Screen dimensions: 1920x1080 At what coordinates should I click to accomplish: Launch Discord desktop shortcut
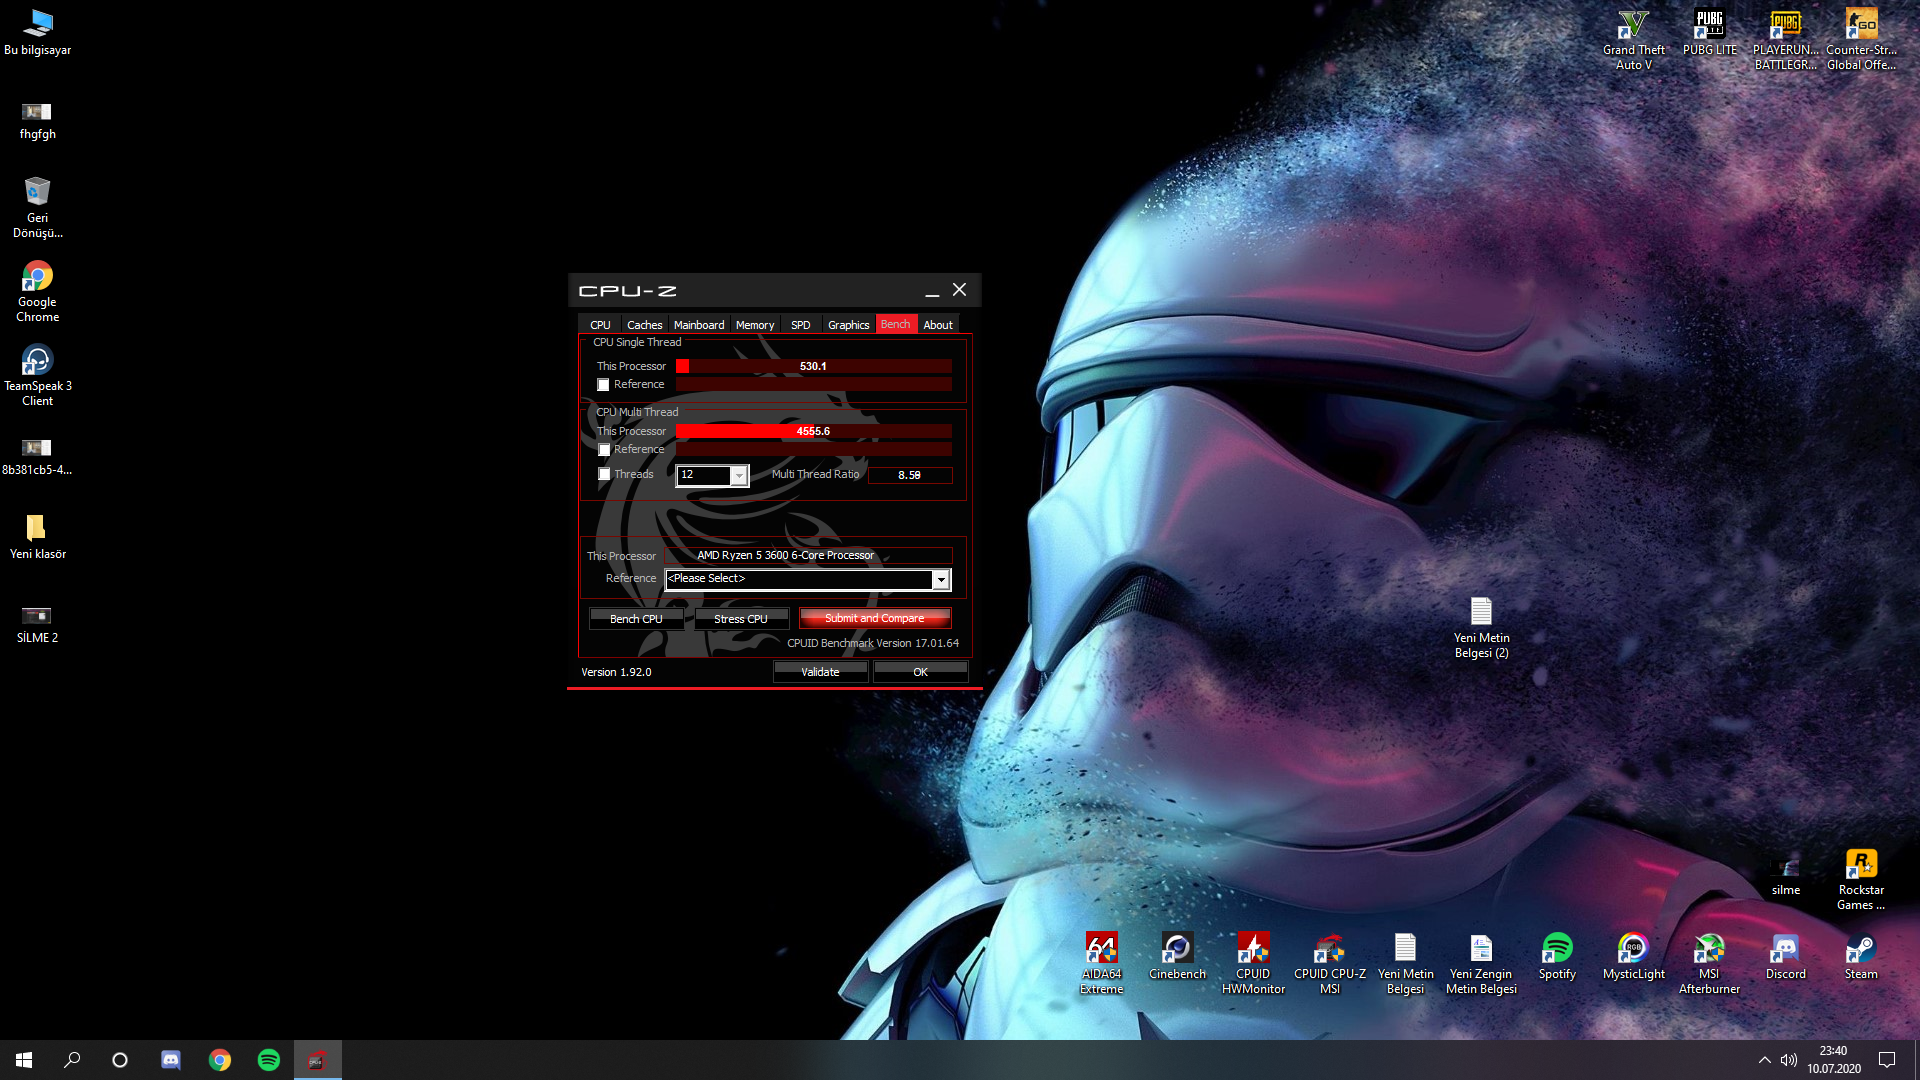click(x=1785, y=956)
